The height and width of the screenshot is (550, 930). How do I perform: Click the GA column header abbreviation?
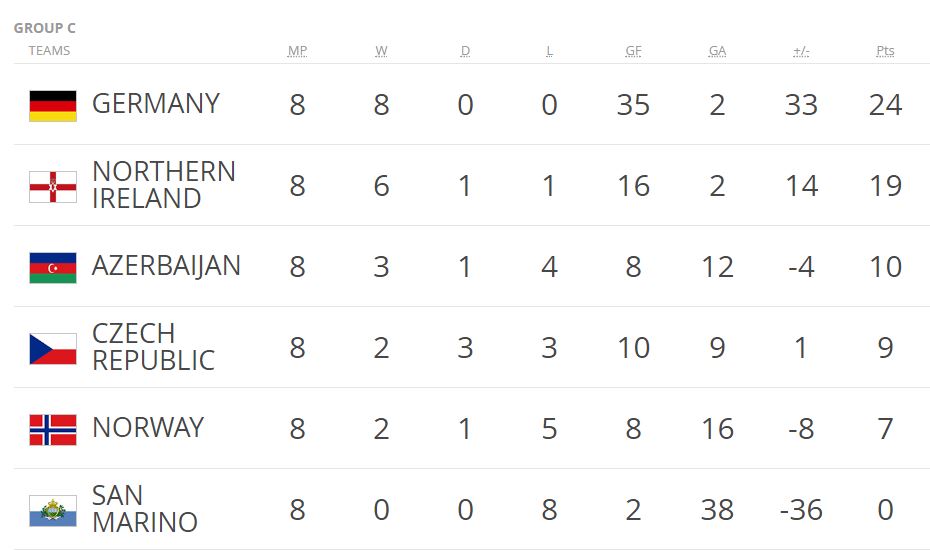click(718, 51)
